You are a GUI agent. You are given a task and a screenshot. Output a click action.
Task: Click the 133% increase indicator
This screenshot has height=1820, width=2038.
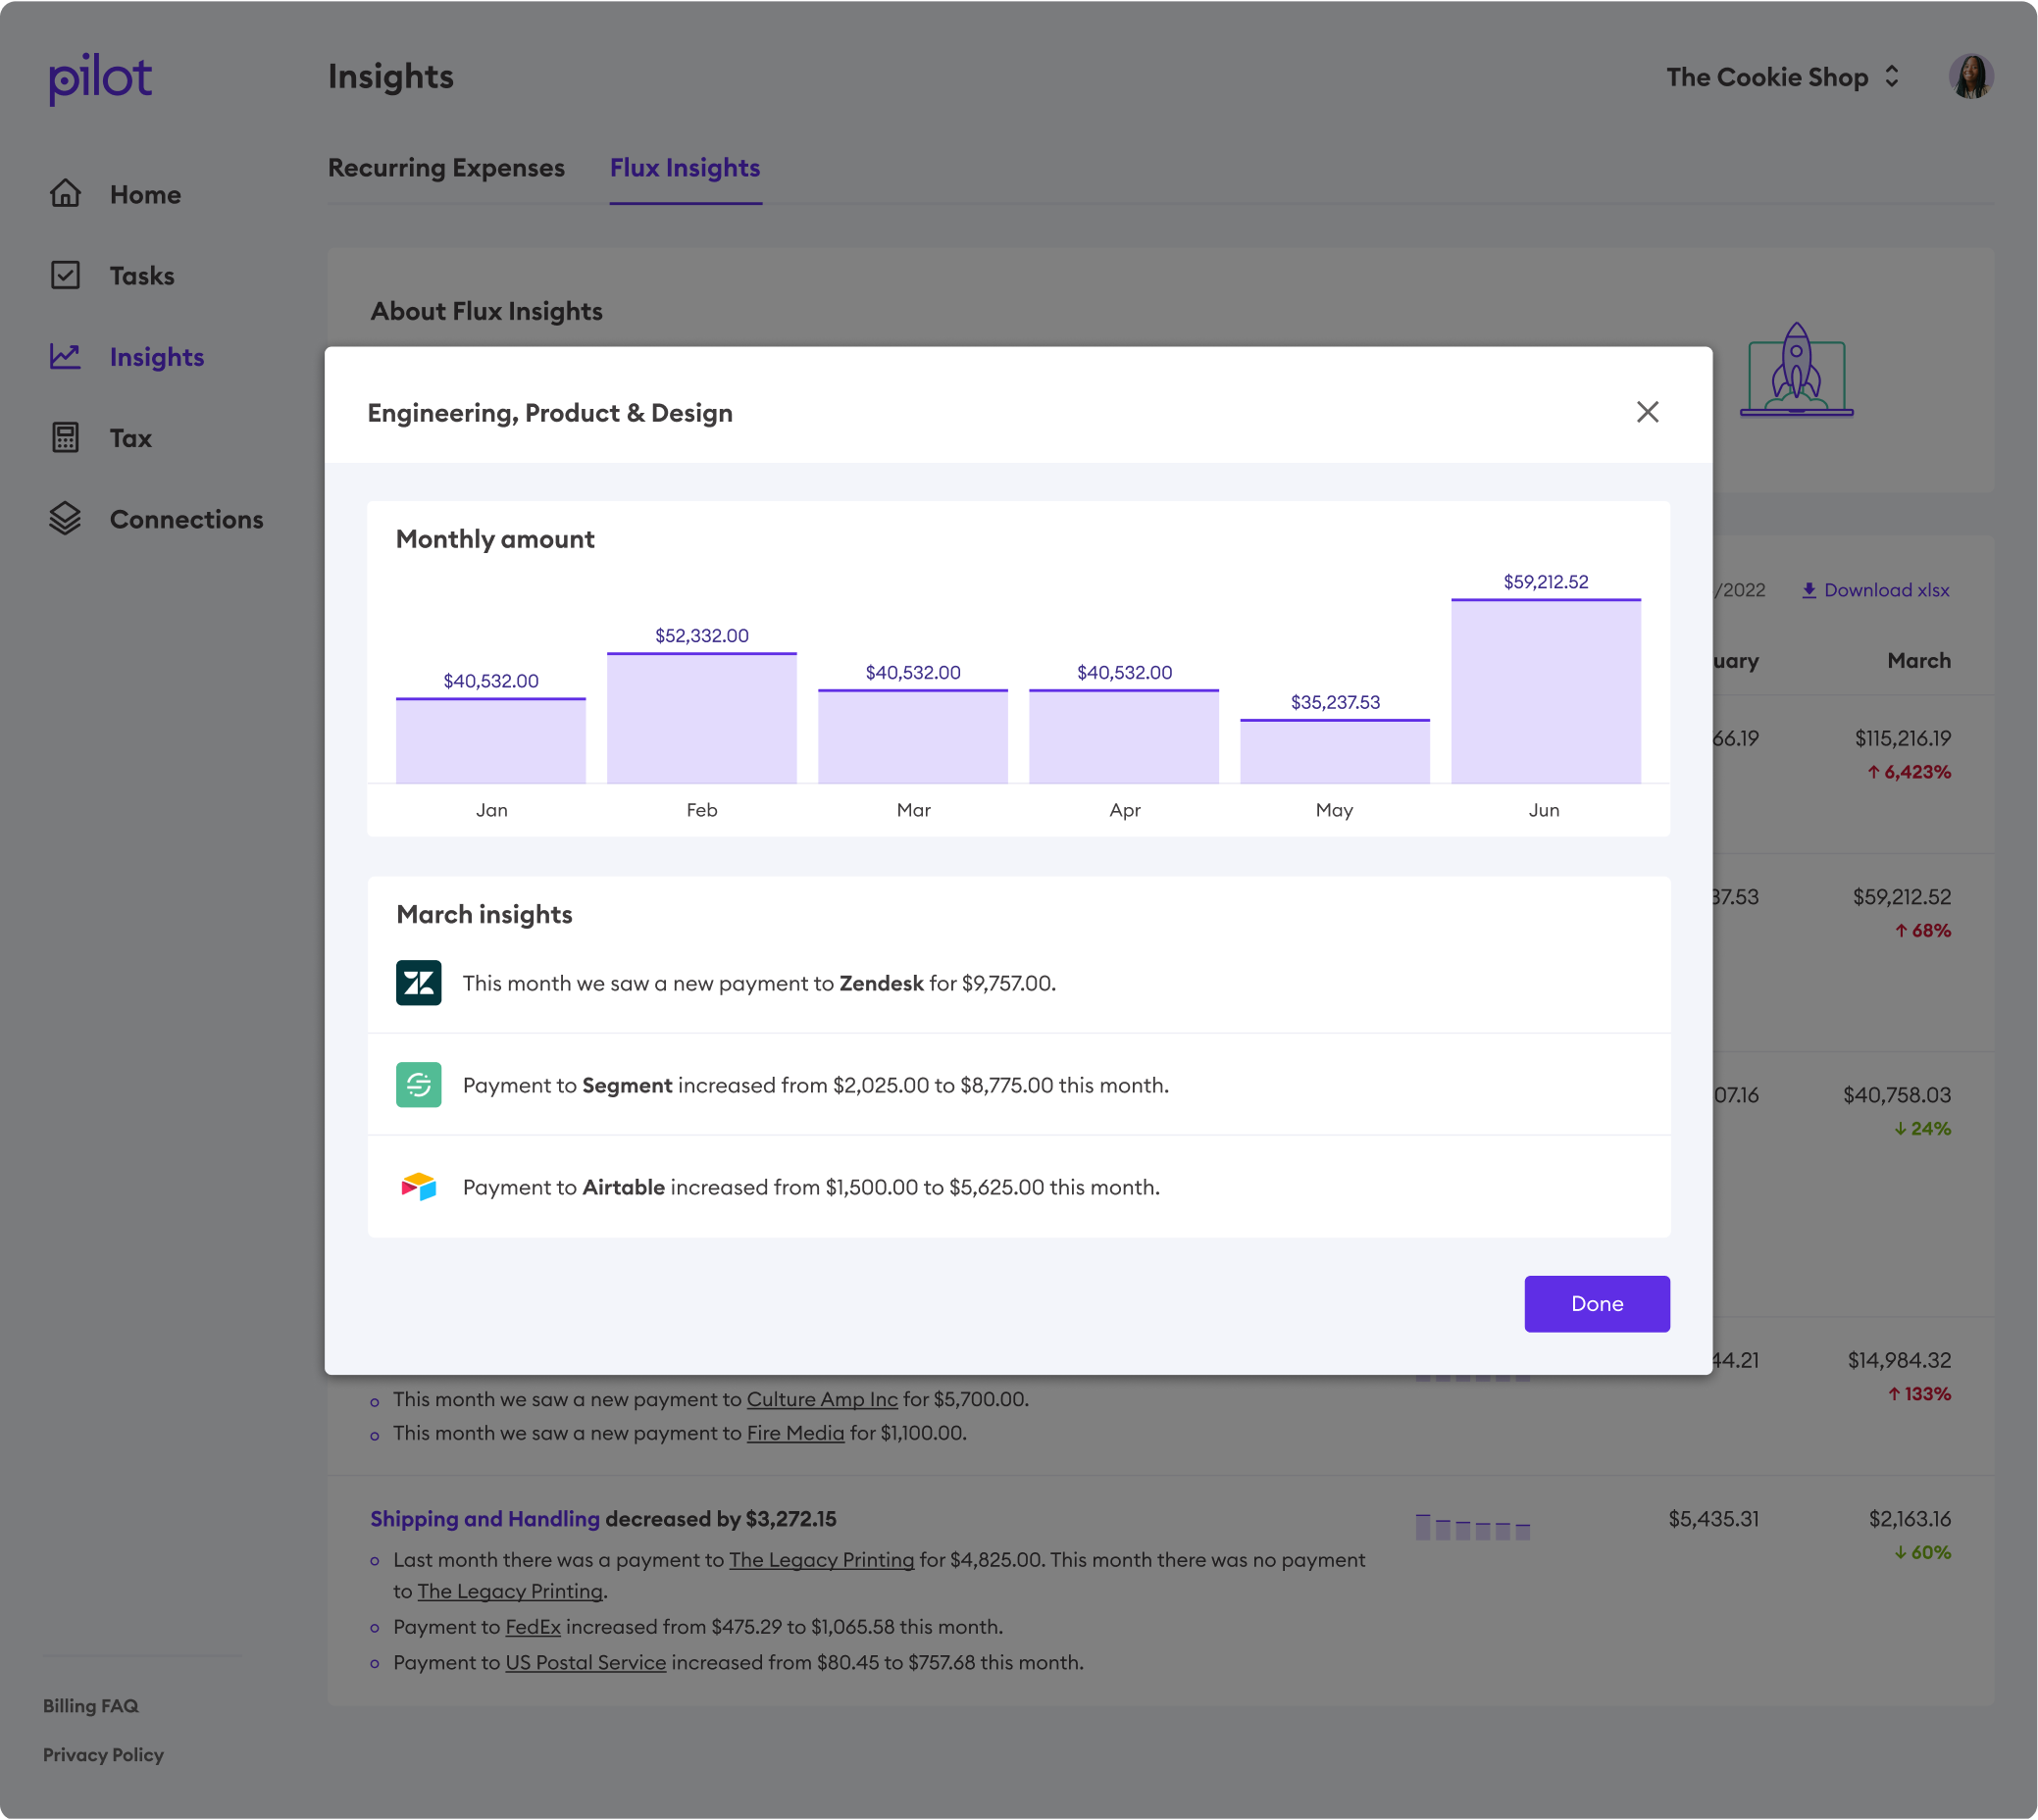[x=1918, y=1394]
